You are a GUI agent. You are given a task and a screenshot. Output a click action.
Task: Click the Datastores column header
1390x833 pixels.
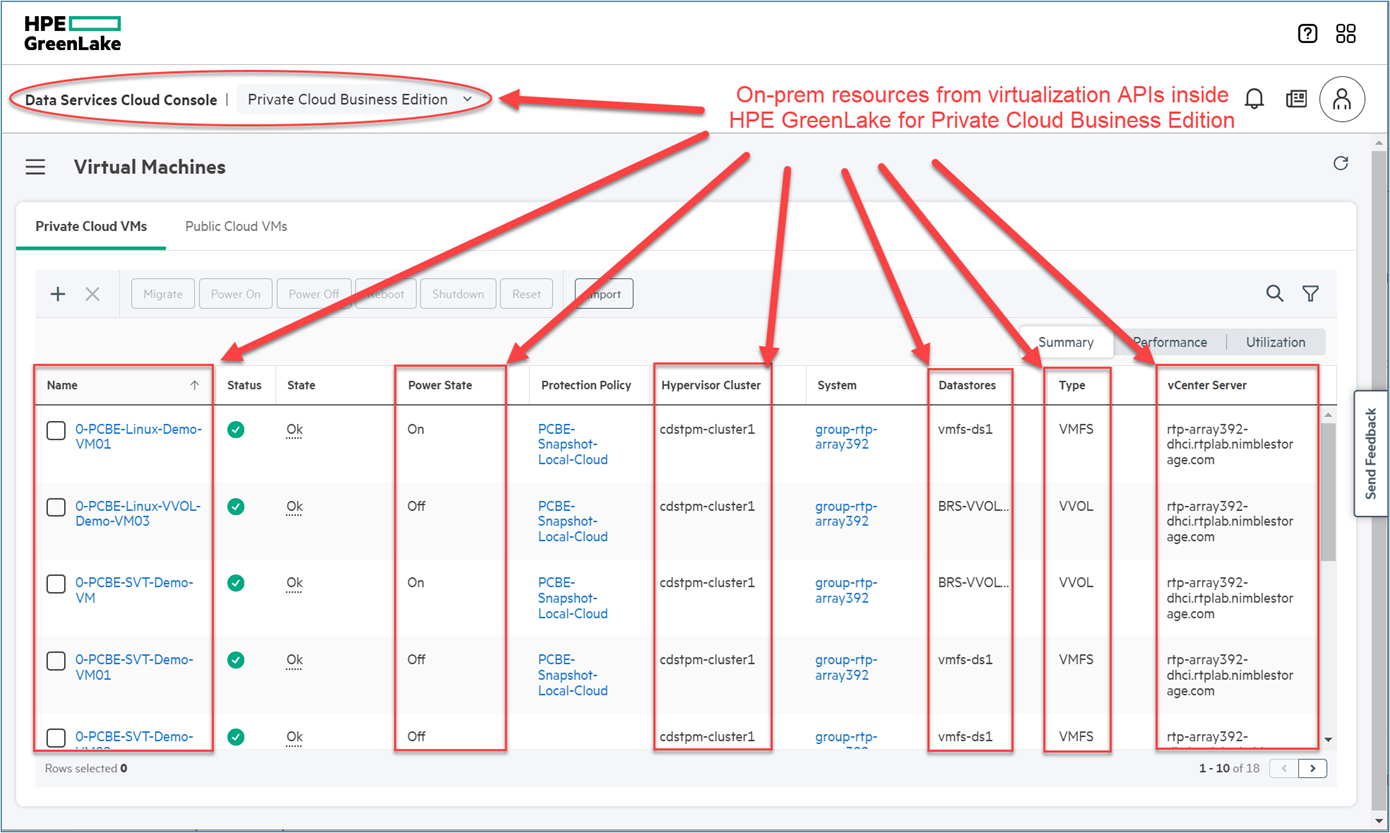[968, 385]
